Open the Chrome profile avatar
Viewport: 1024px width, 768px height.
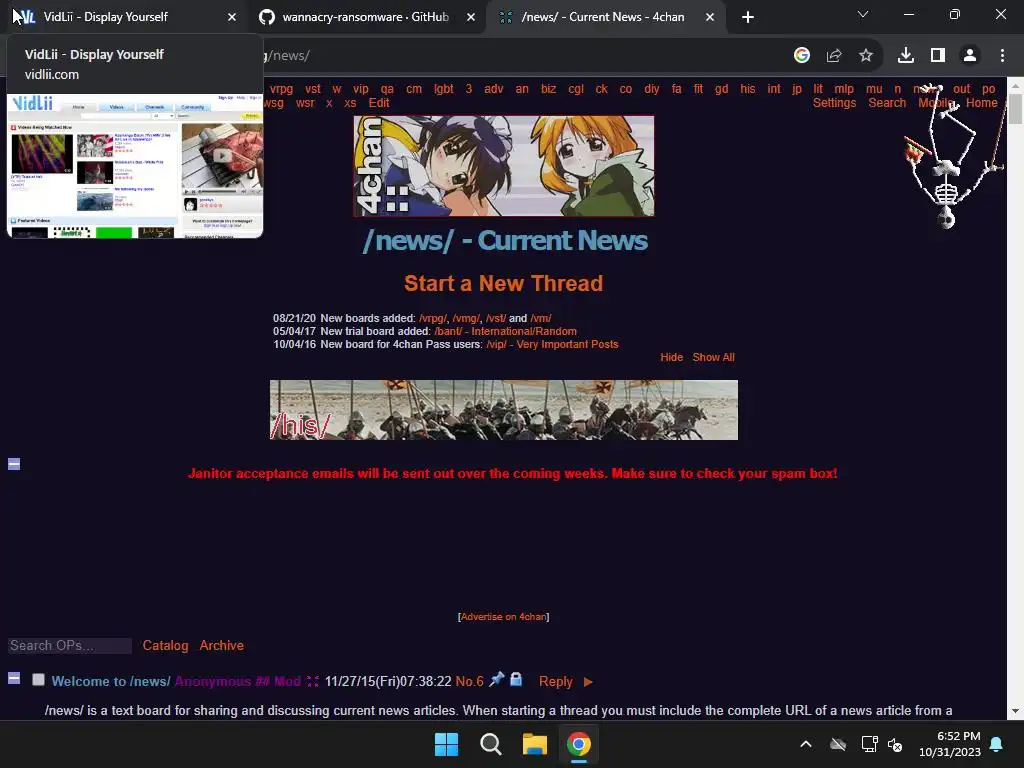tap(970, 56)
